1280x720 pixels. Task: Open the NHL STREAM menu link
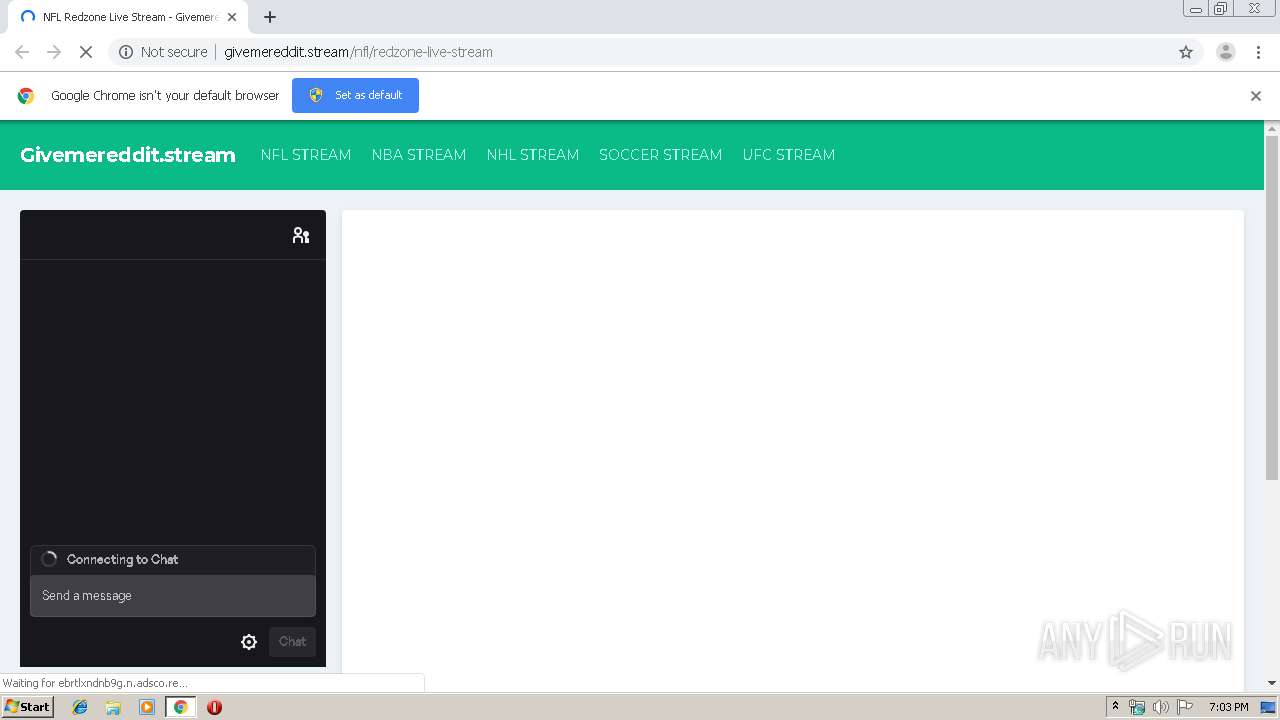click(533, 155)
